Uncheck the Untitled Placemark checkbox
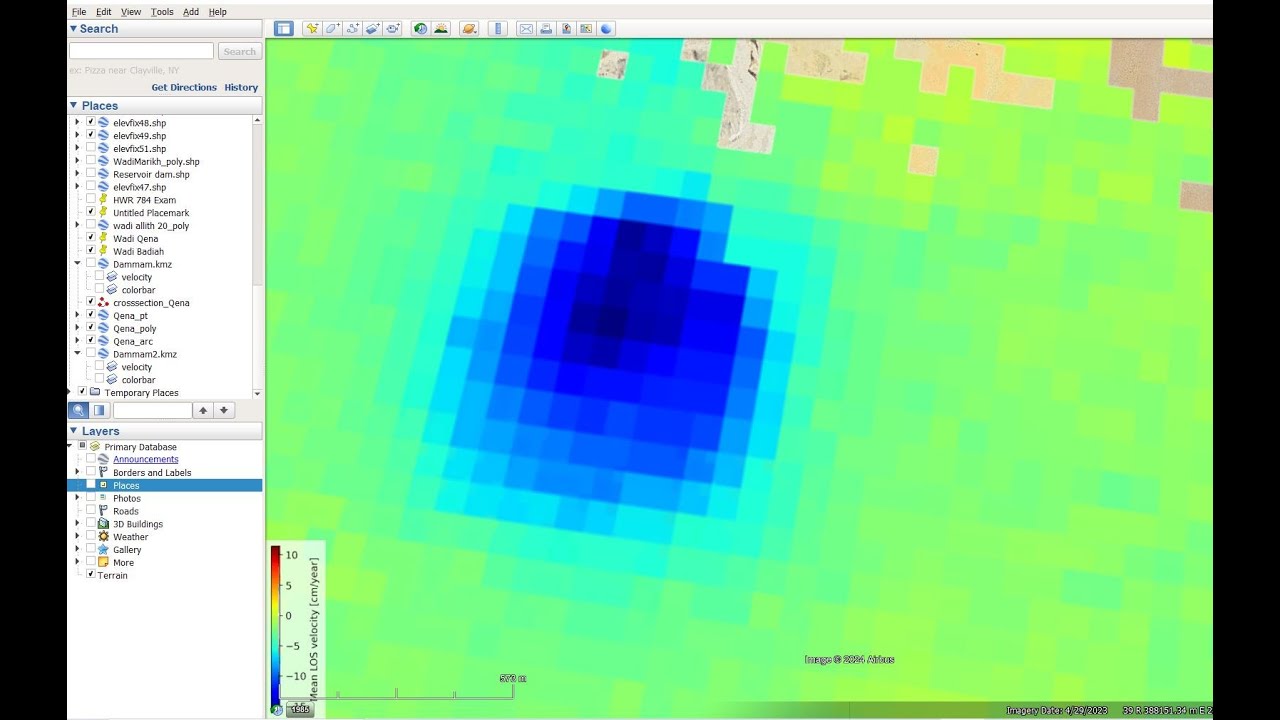The image size is (1280, 720). pyautogui.click(x=91, y=212)
